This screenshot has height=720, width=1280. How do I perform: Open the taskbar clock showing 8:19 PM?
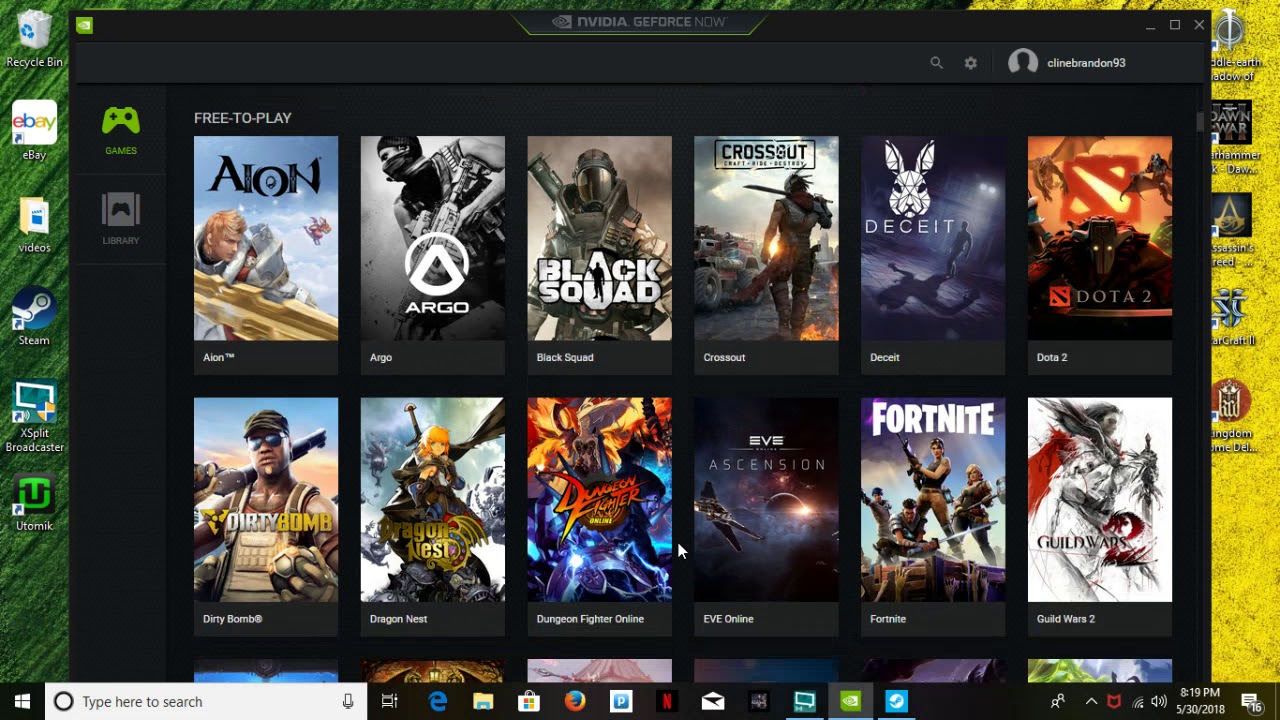(x=1200, y=701)
